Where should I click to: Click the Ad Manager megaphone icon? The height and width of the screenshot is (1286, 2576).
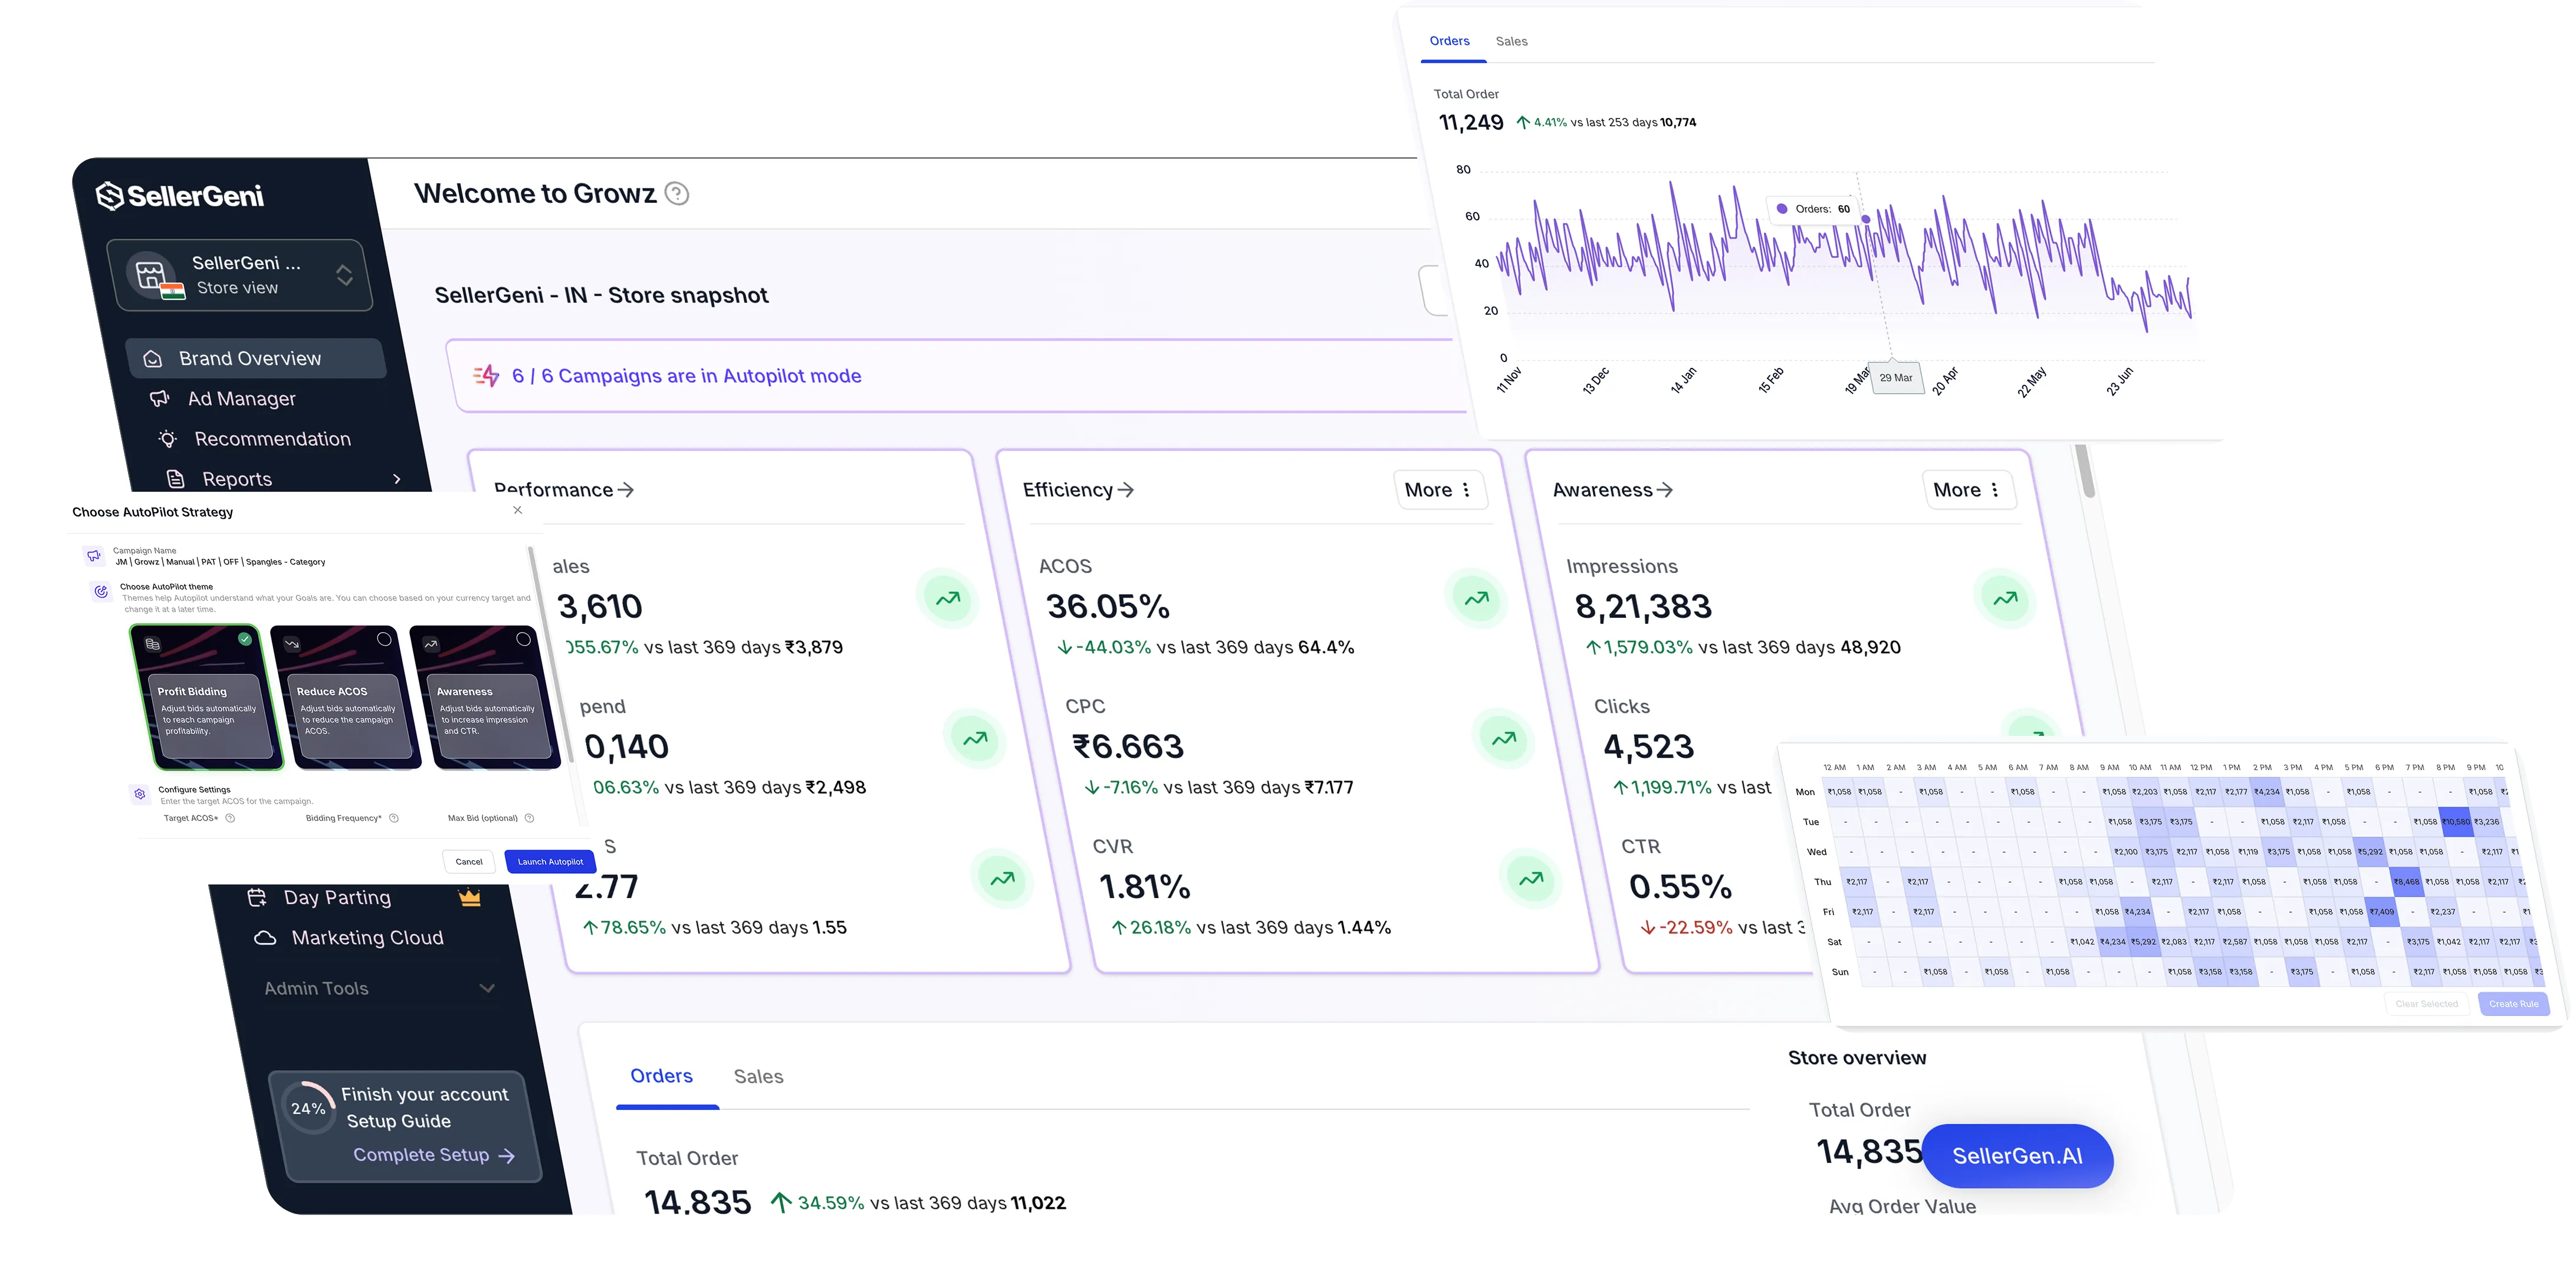coord(159,398)
